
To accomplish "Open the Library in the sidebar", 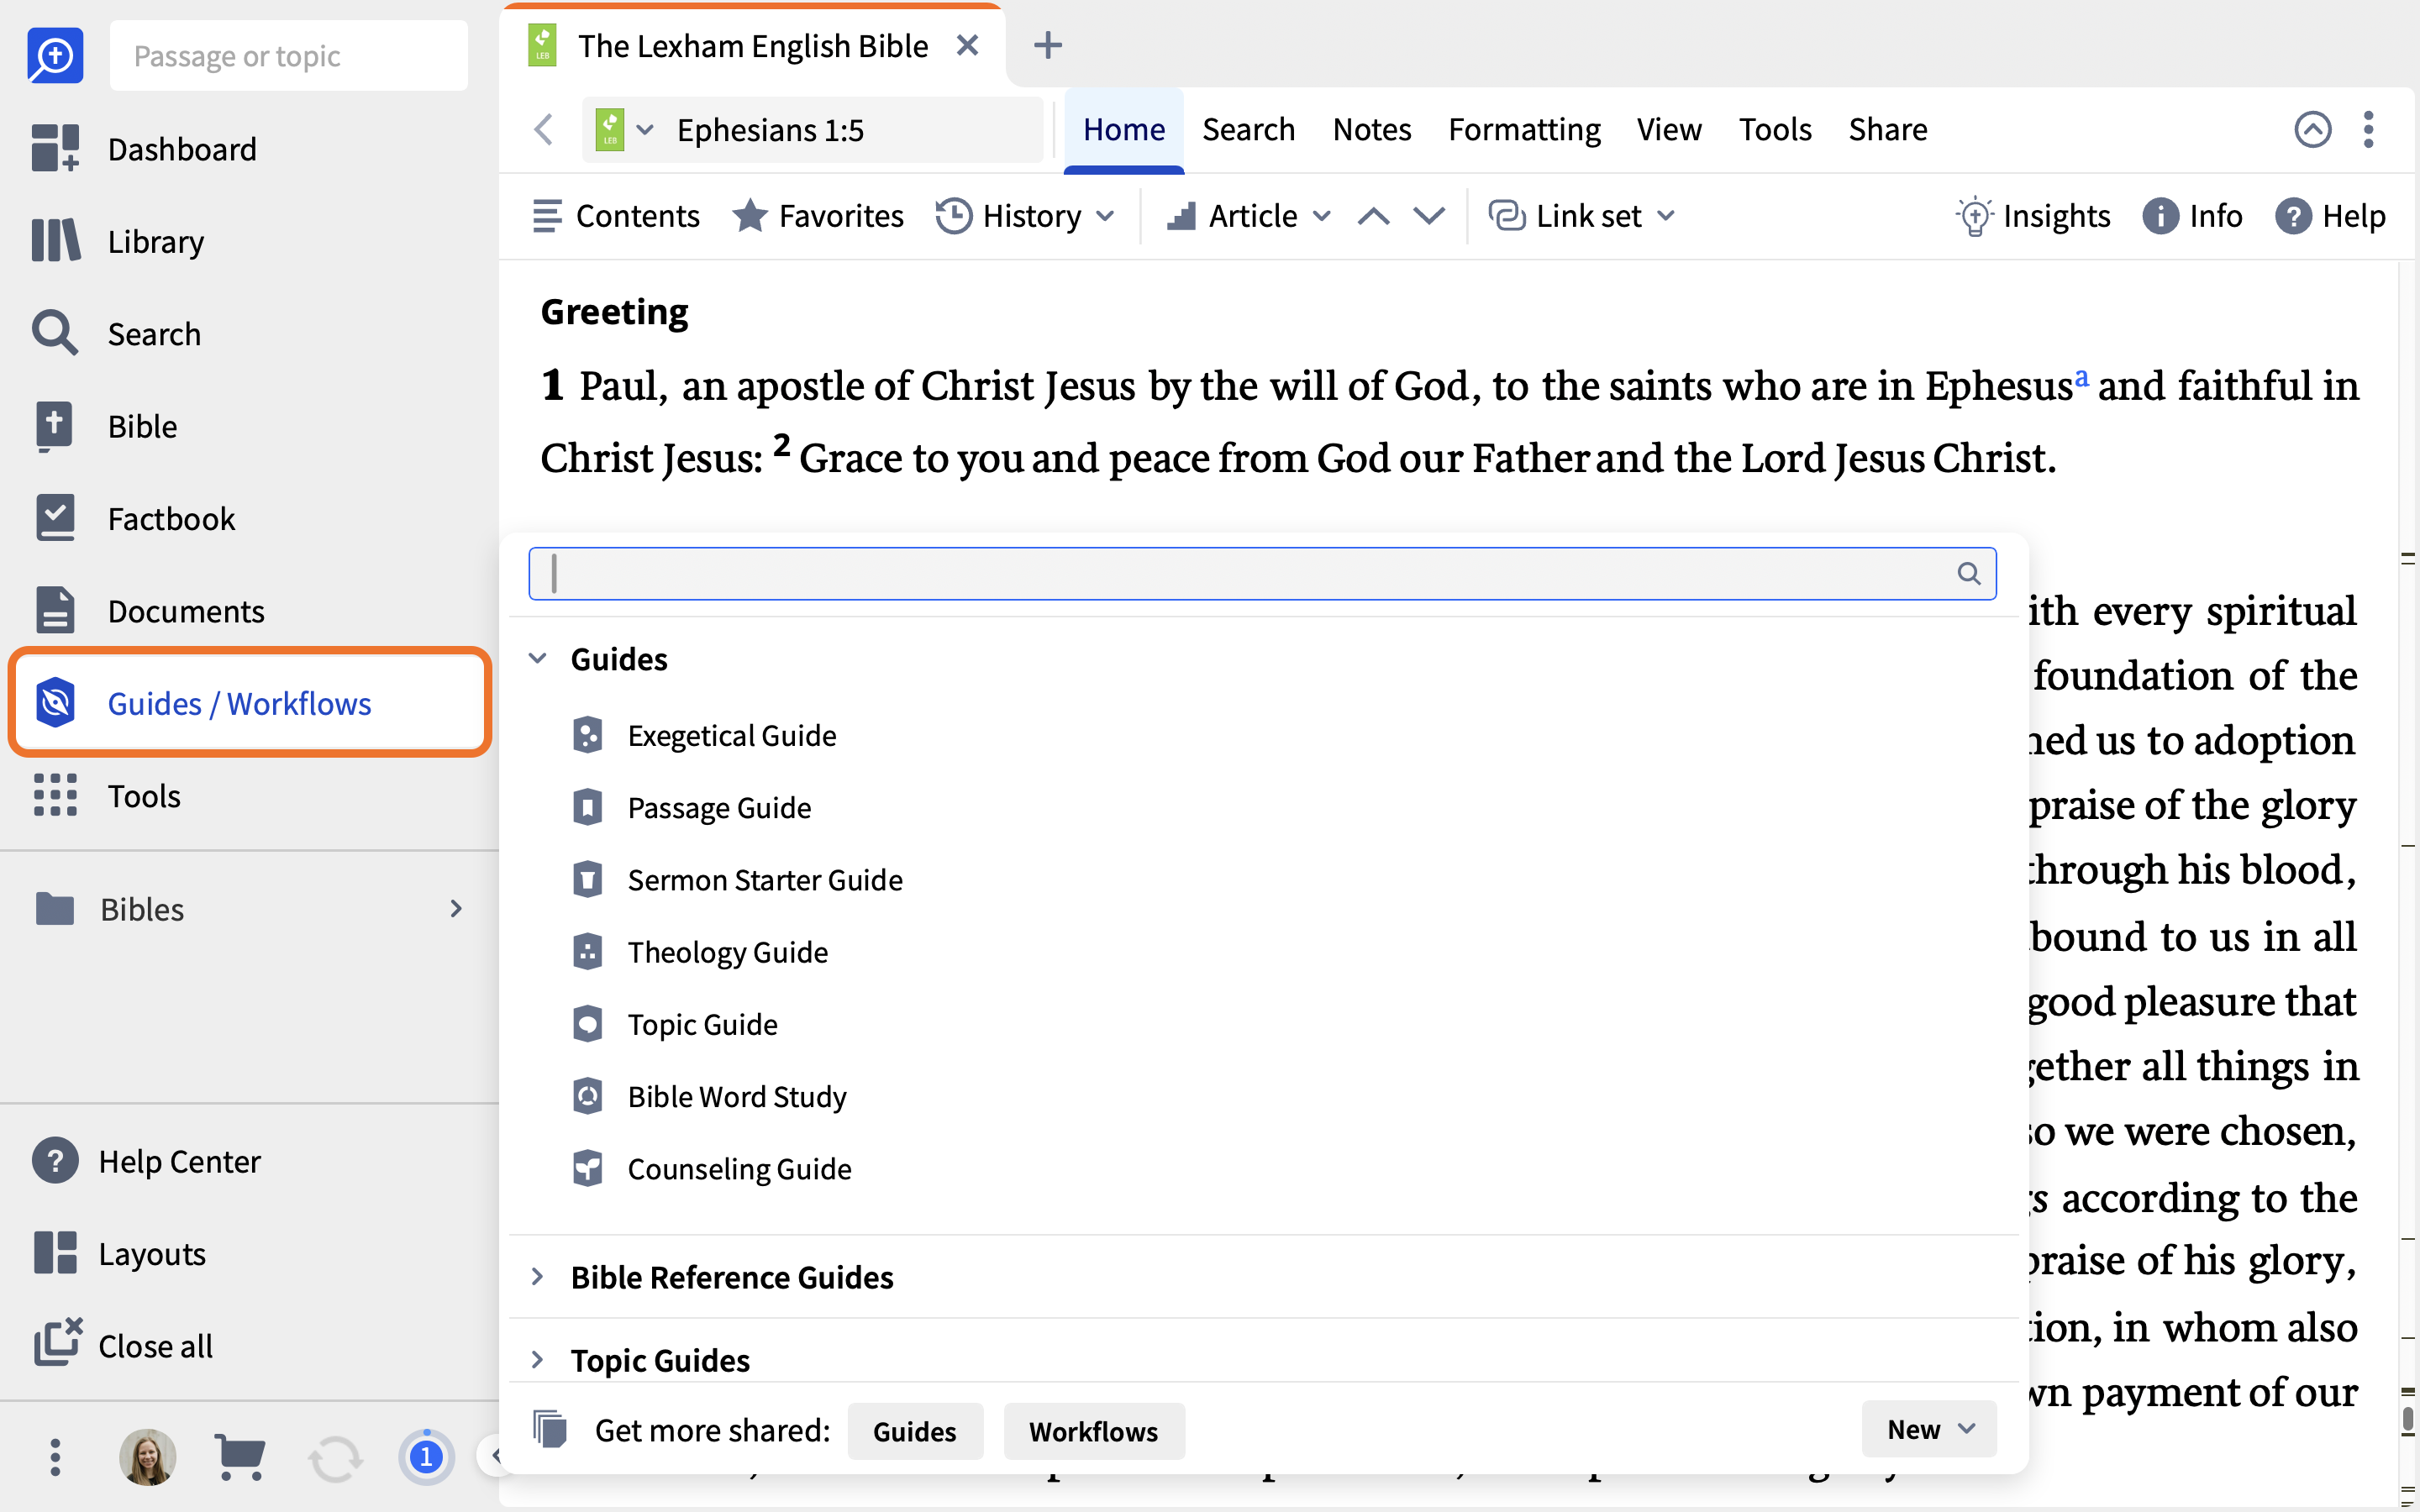I will pos(118,241).
